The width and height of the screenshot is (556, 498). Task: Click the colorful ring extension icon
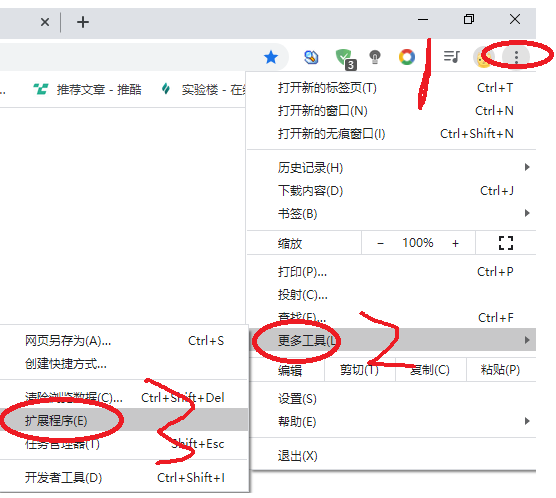click(x=407, y=57)
